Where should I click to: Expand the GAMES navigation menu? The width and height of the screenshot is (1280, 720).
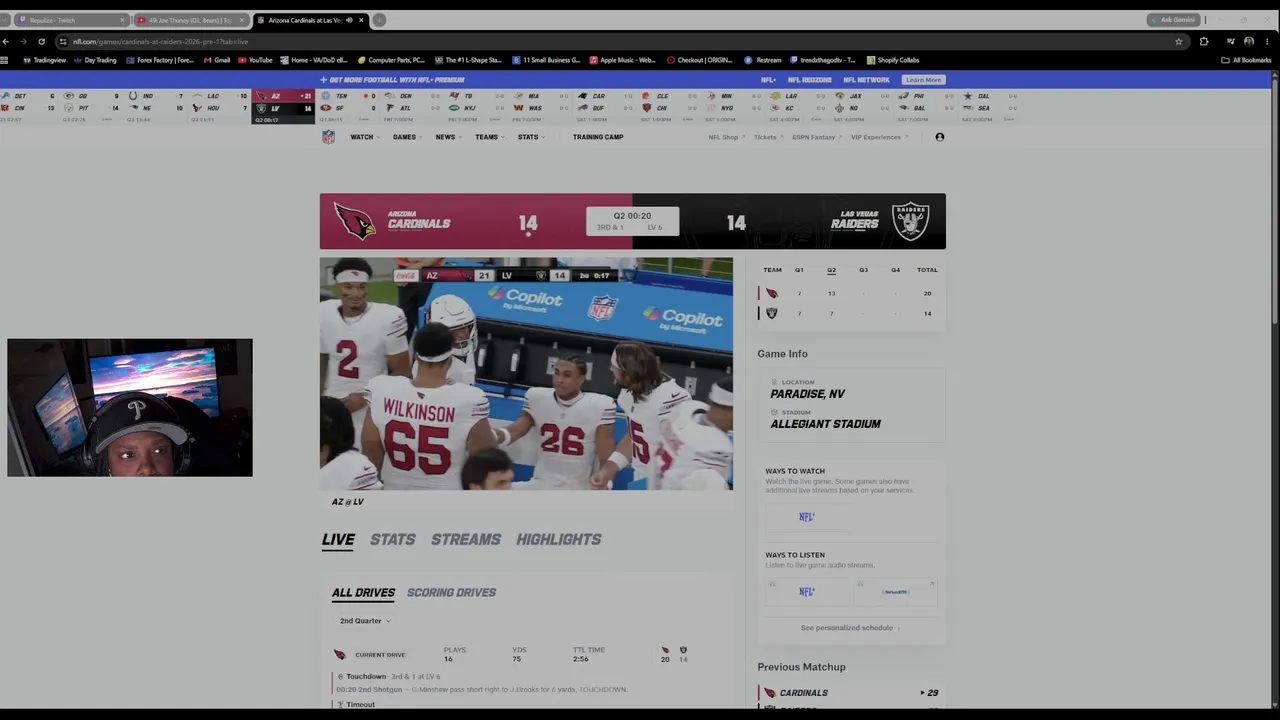(405, 137)
